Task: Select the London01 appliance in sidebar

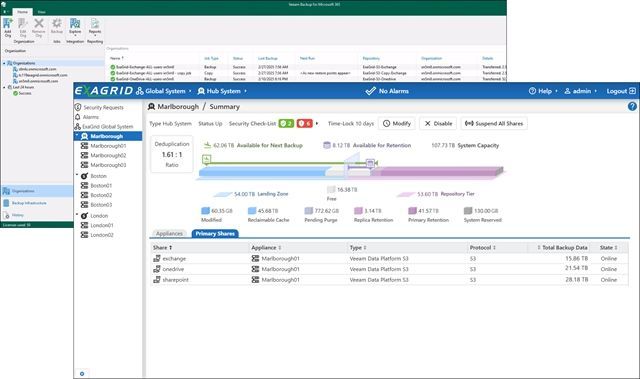Action: click(97, 225)
